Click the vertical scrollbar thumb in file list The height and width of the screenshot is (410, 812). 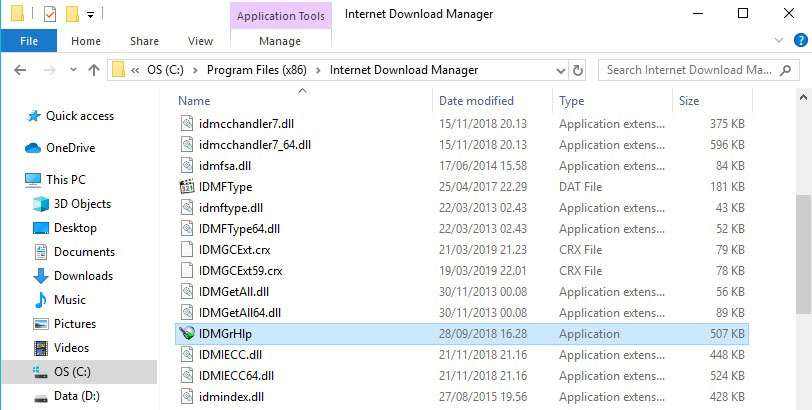[804, 254]
